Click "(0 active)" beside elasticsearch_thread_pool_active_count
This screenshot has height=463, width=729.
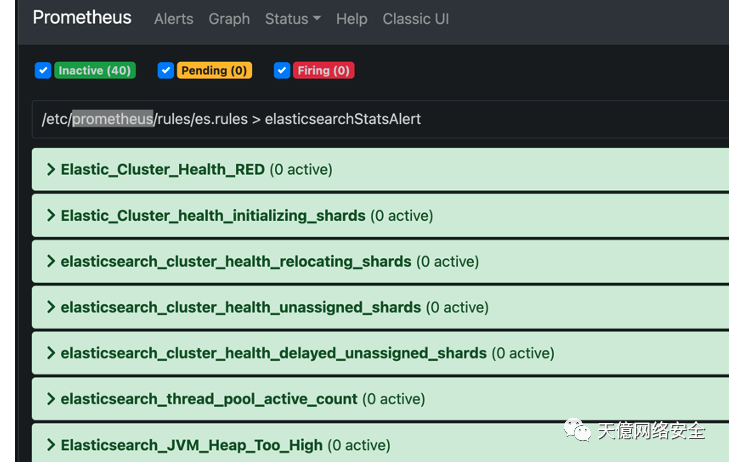(x=394, y=399)
